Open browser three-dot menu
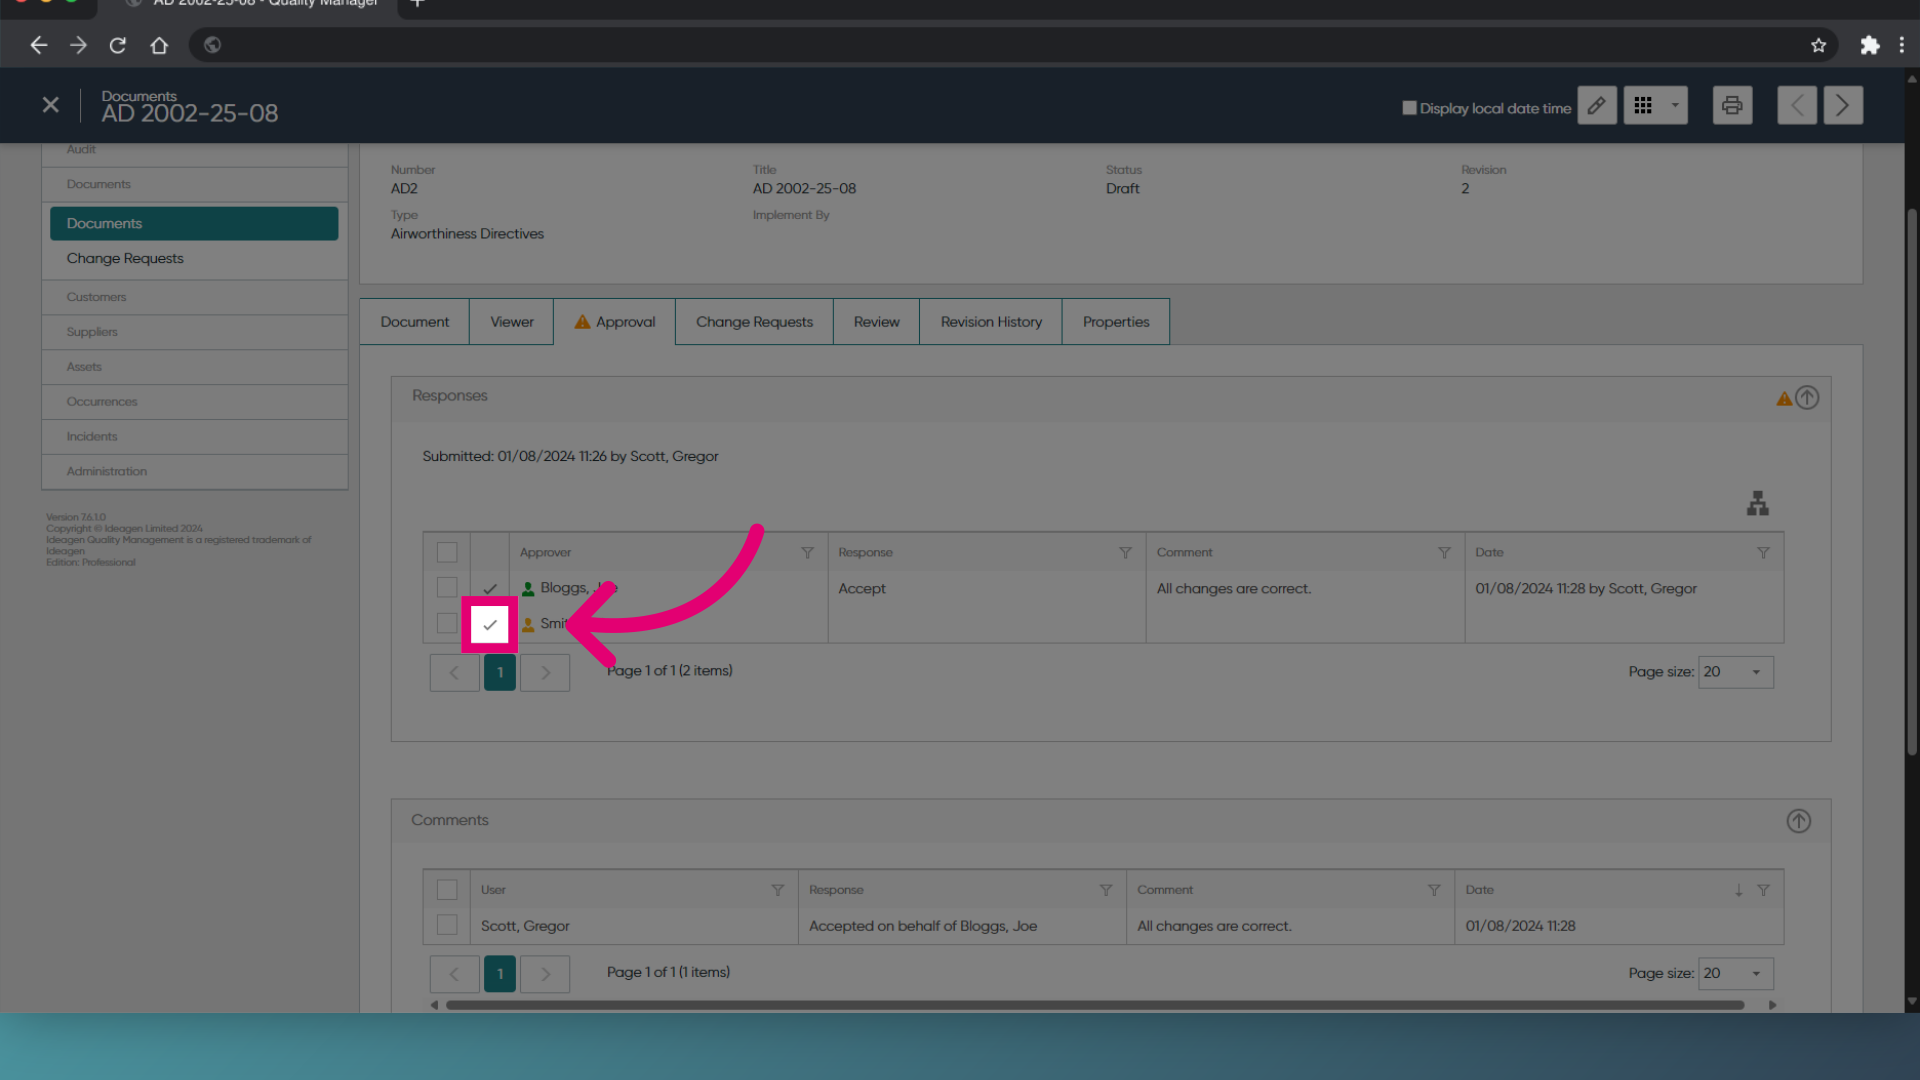The height and width of the screenshot is (1080, 1920). point(1902,45)
